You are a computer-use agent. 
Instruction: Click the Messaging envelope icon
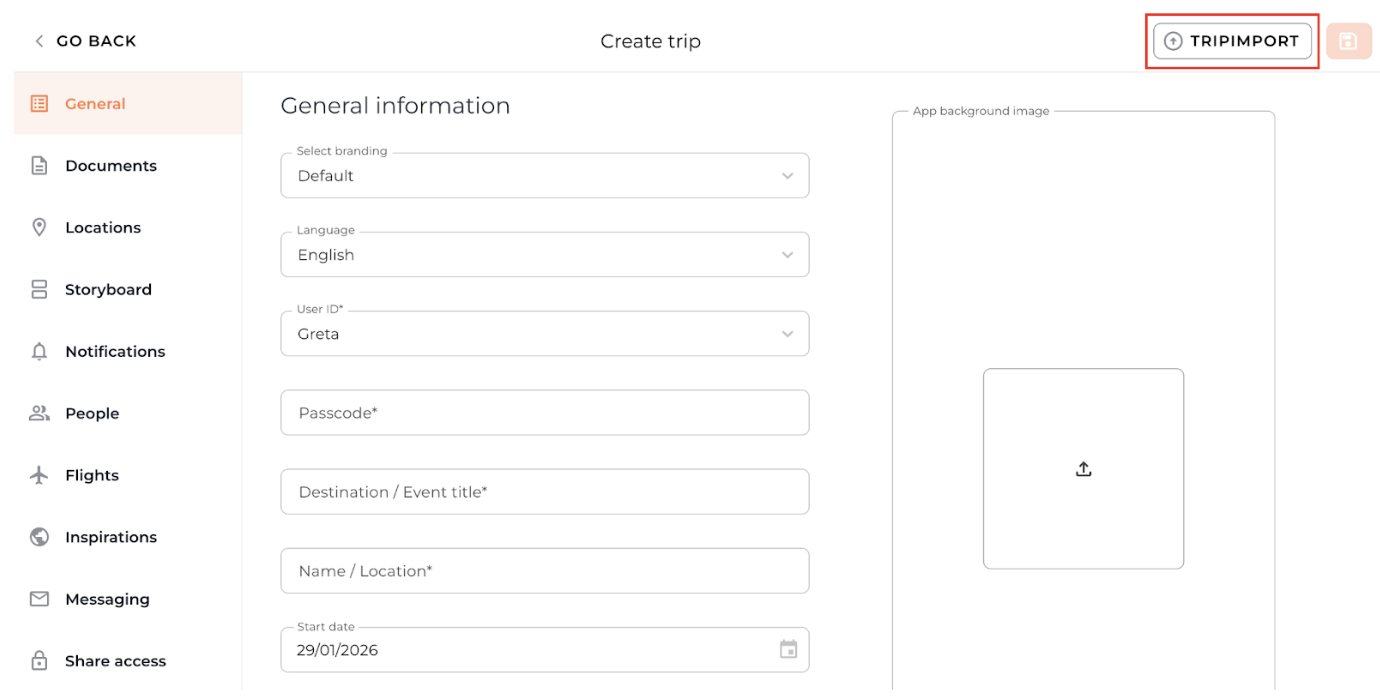[39, 599]
